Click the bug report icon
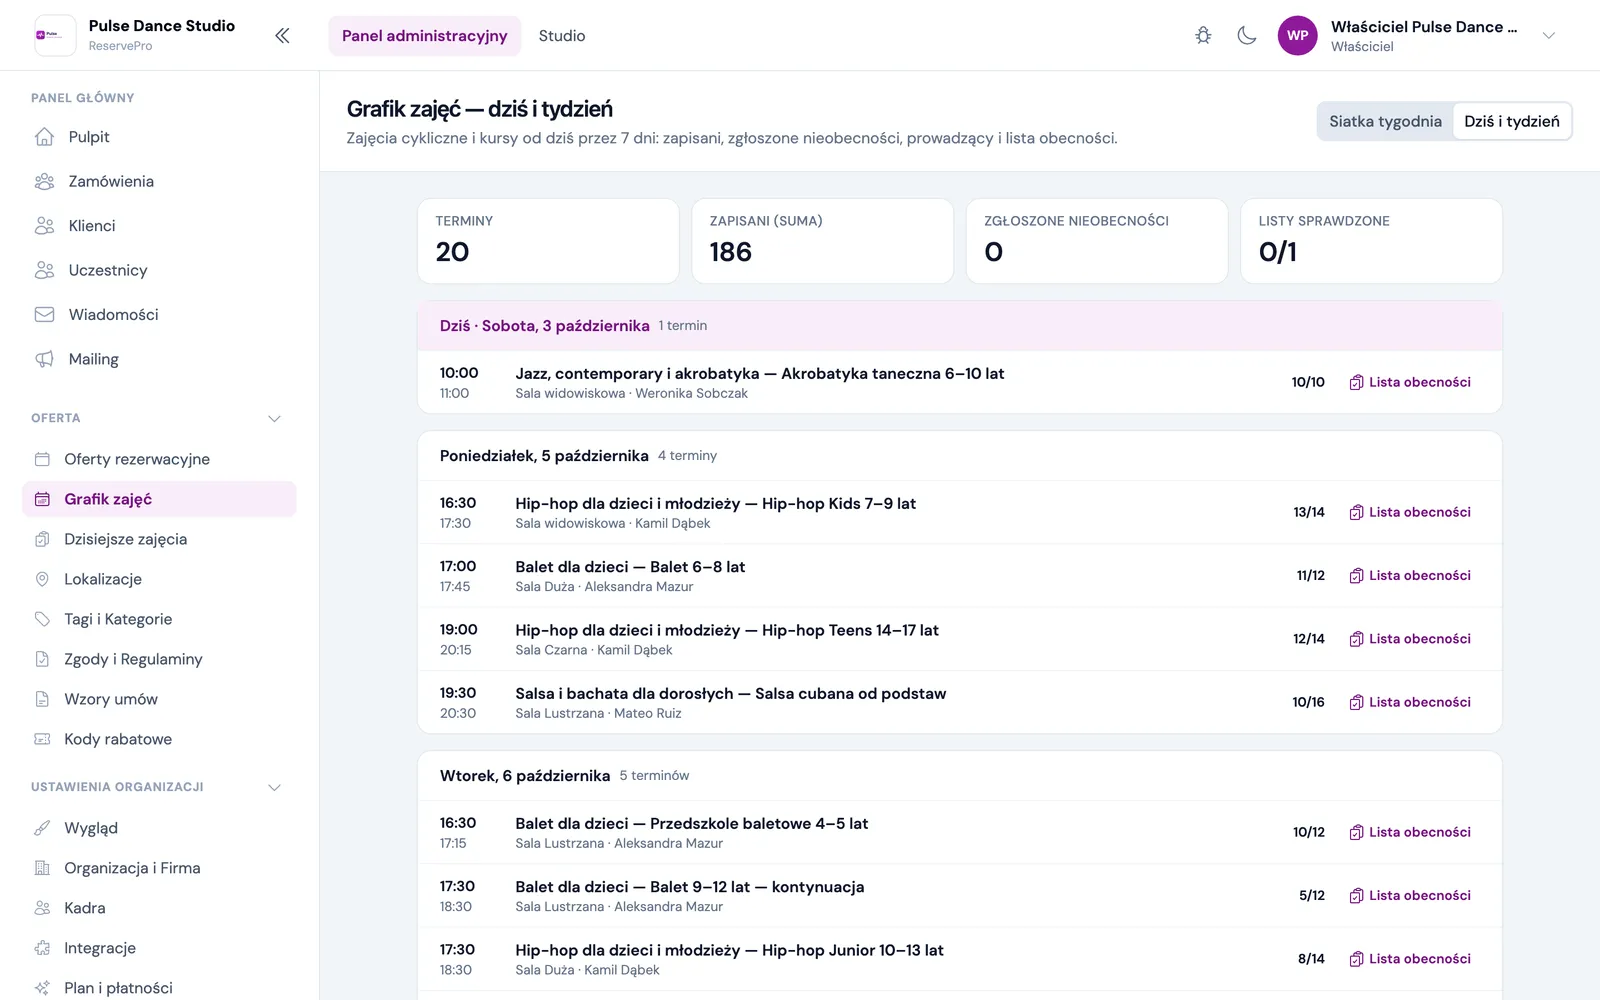This screenshot has width=1600, height=1000. 1203,36
